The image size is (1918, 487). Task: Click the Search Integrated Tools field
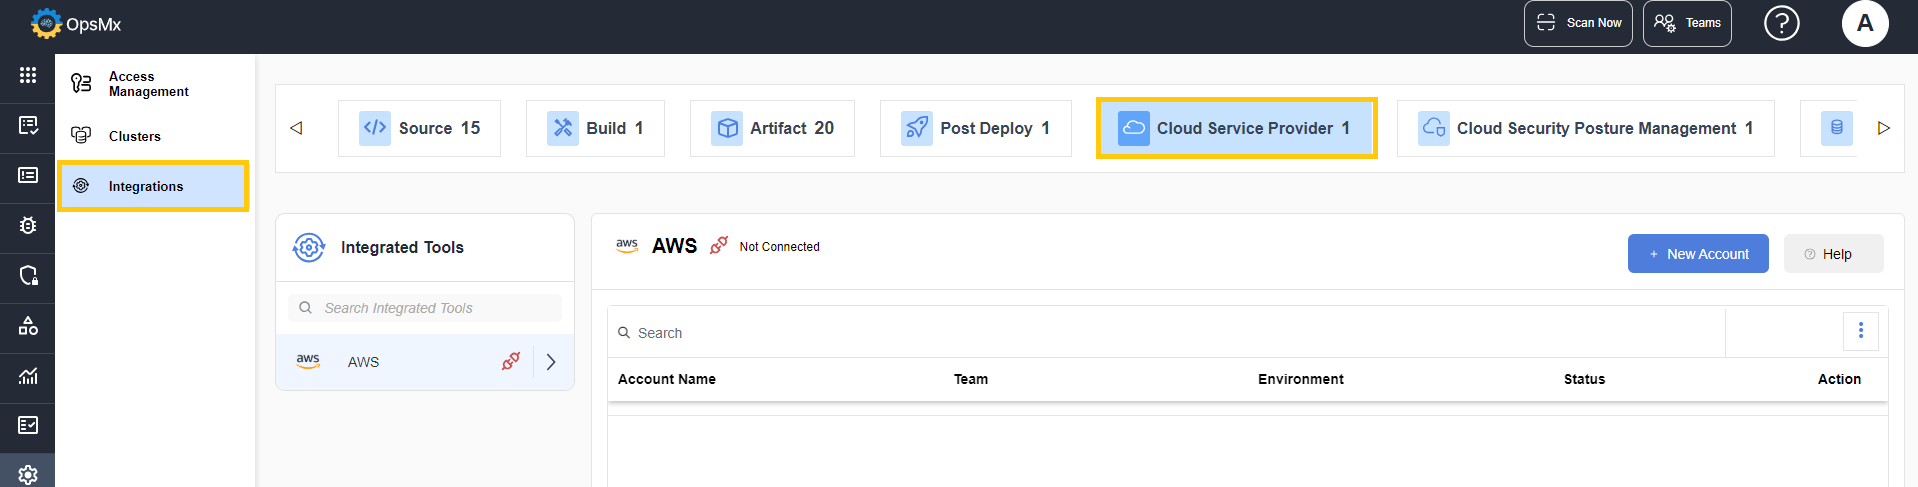point(425,308)
